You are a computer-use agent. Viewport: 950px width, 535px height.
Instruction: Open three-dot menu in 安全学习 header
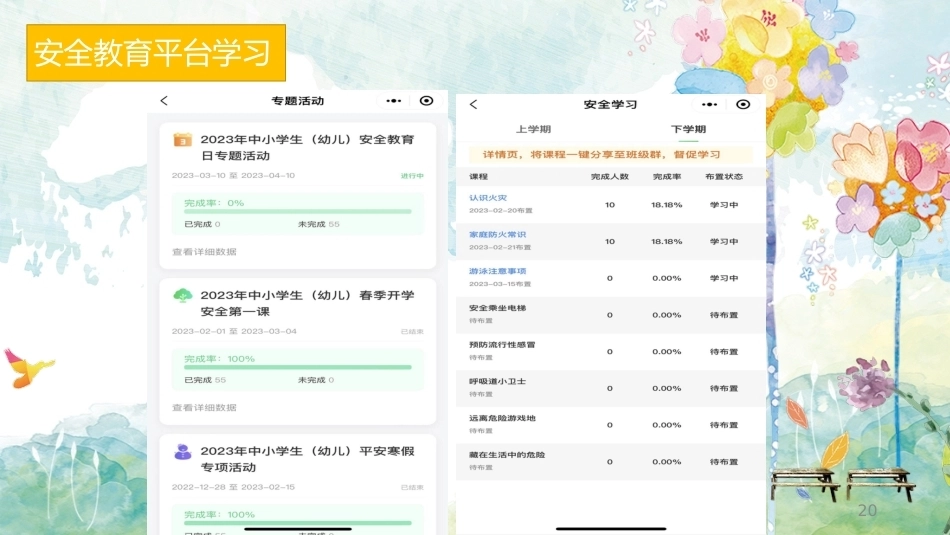[709, 105]
